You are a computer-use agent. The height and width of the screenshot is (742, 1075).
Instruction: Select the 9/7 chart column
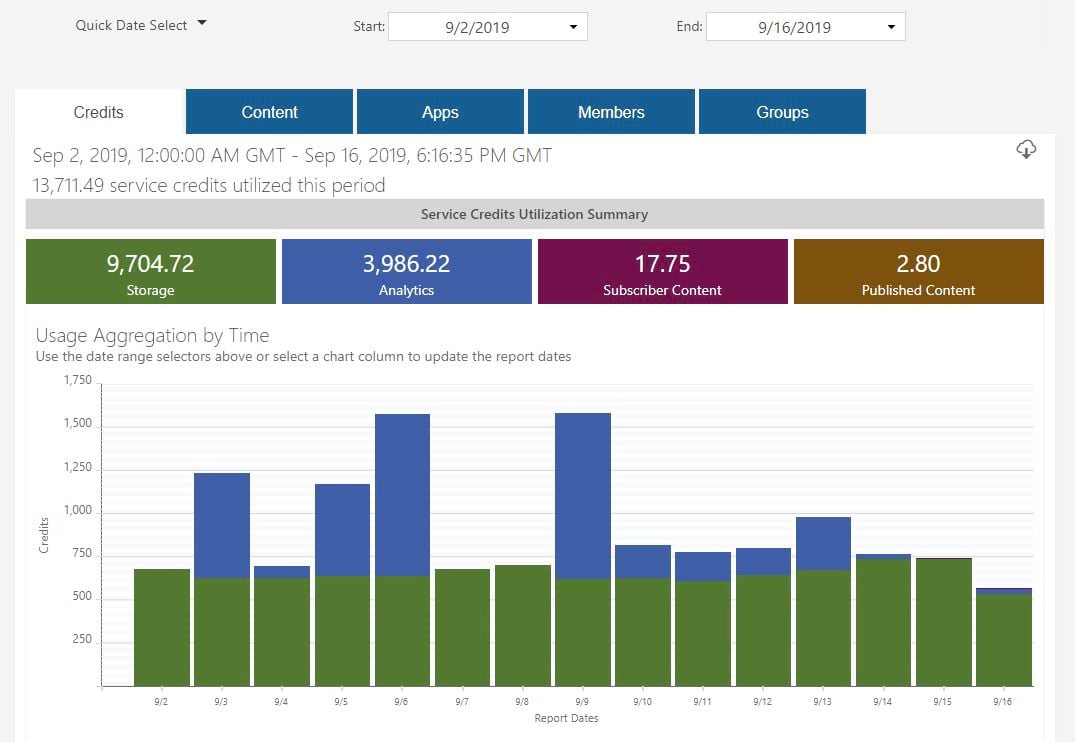(463, 627)
